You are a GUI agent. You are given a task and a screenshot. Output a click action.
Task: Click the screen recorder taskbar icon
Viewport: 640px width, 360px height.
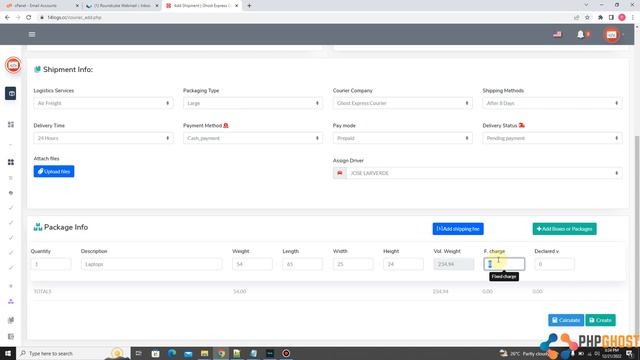tap(286, 353)
